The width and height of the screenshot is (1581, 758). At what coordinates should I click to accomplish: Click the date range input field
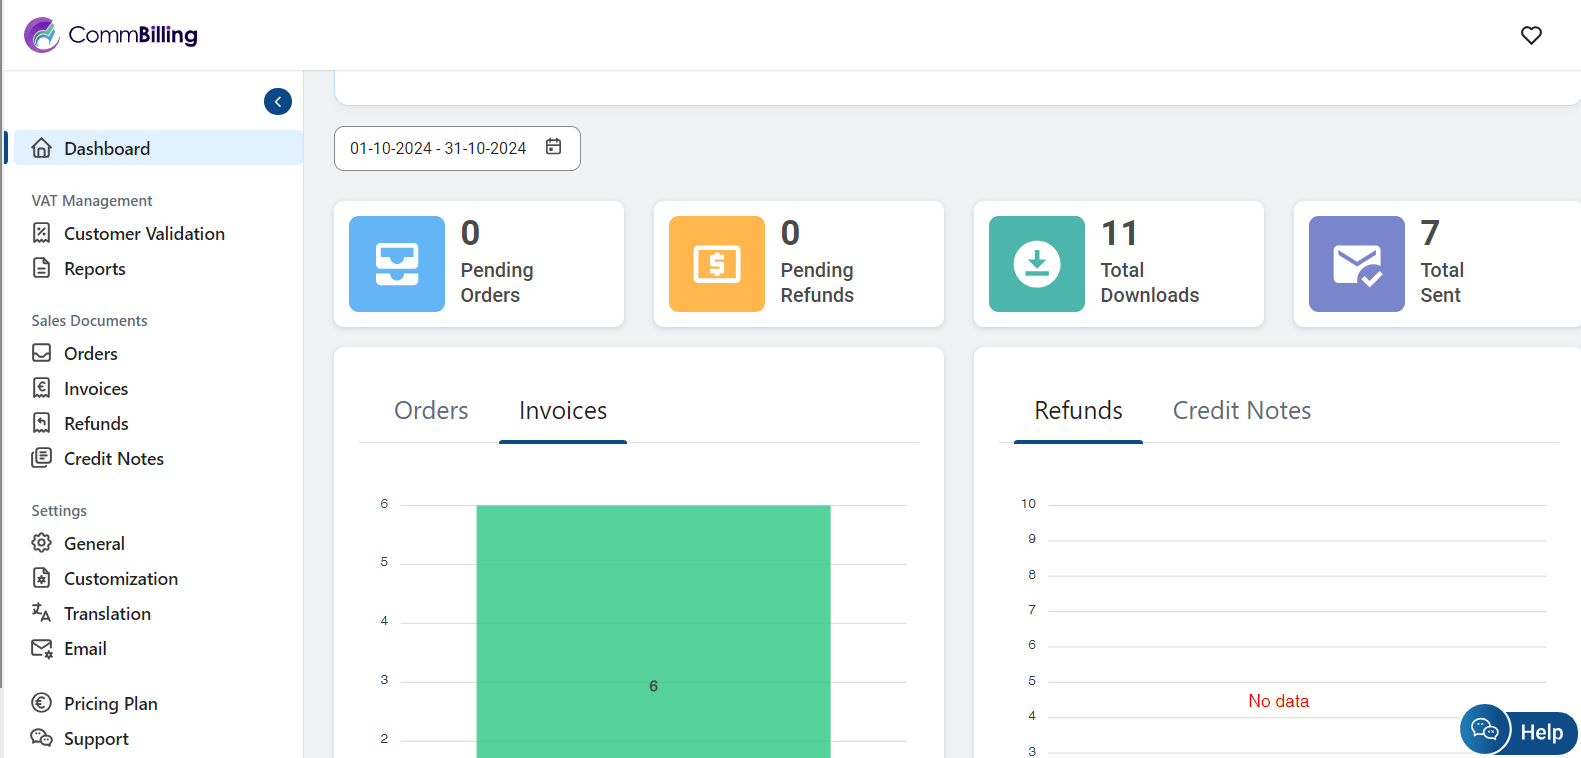coord(438,148)
